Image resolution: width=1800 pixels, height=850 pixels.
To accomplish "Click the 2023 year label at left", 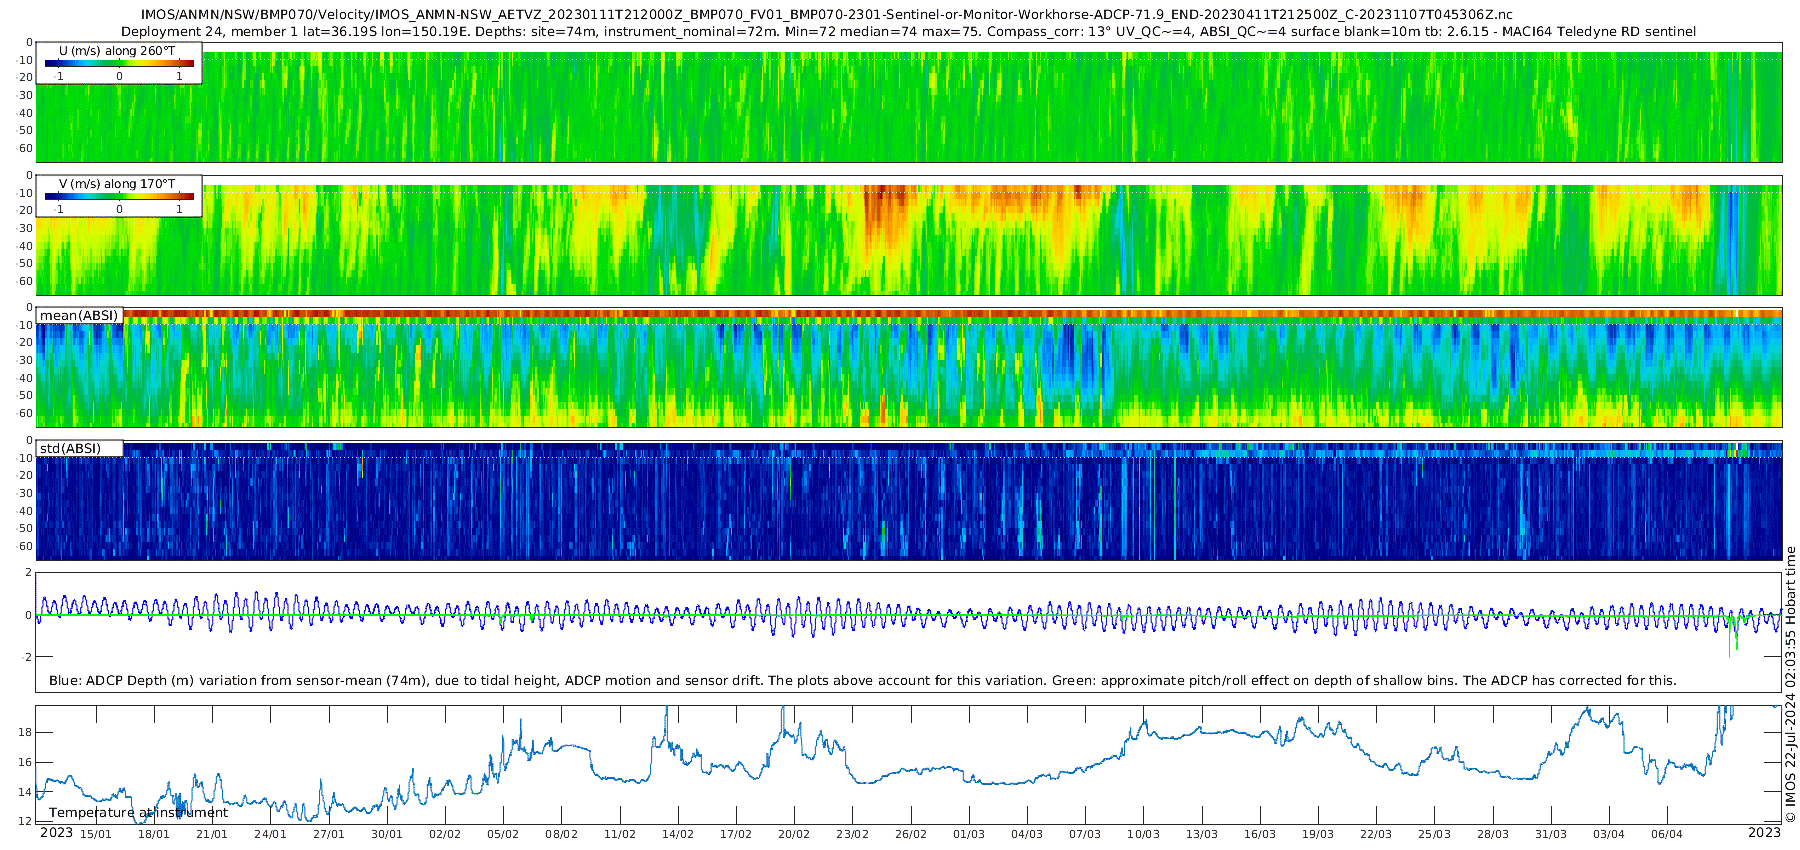I will pos(56,832).
